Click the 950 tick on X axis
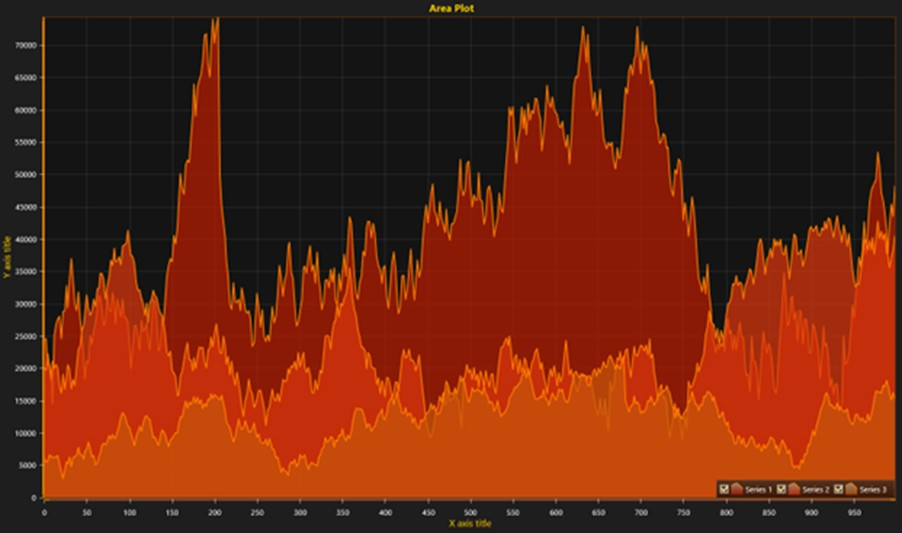 tap(854, 512)
